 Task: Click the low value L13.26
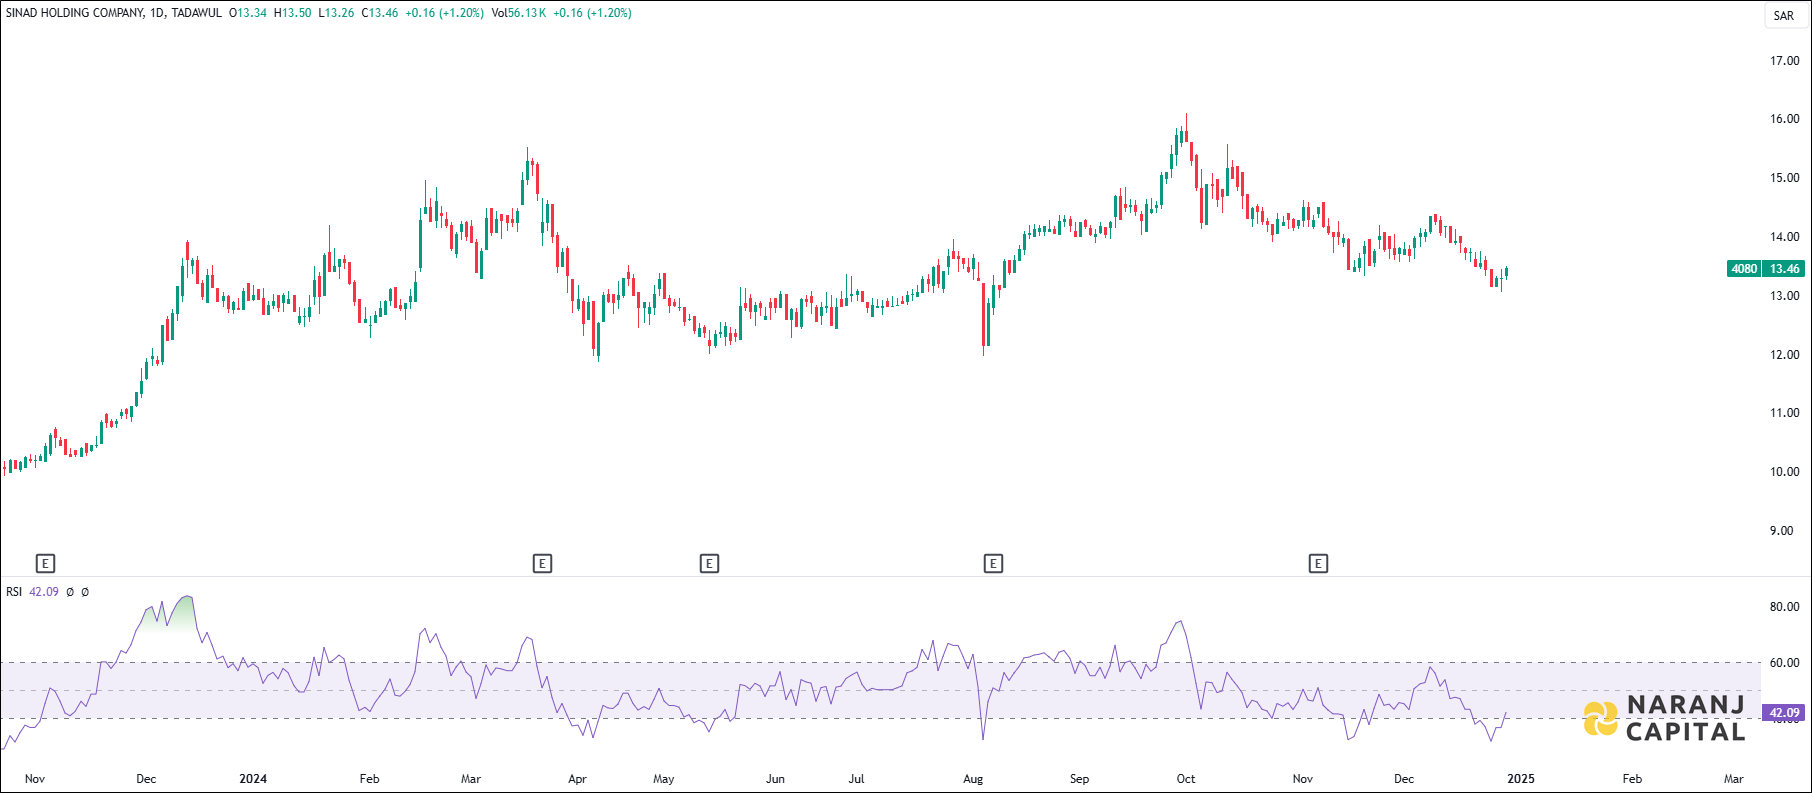336,13
